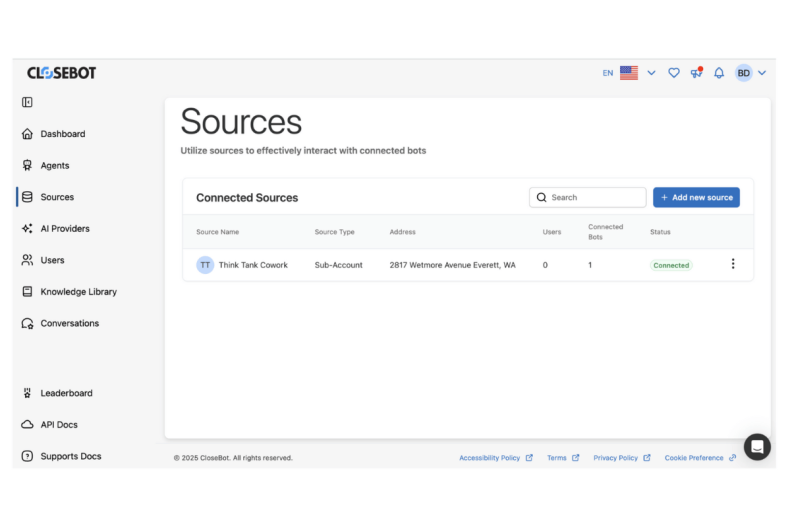Image resolution: width=790 pixels, height=527 pixels.
Task: Navigate to AI Providers
Action: click(x=64, y=229)
